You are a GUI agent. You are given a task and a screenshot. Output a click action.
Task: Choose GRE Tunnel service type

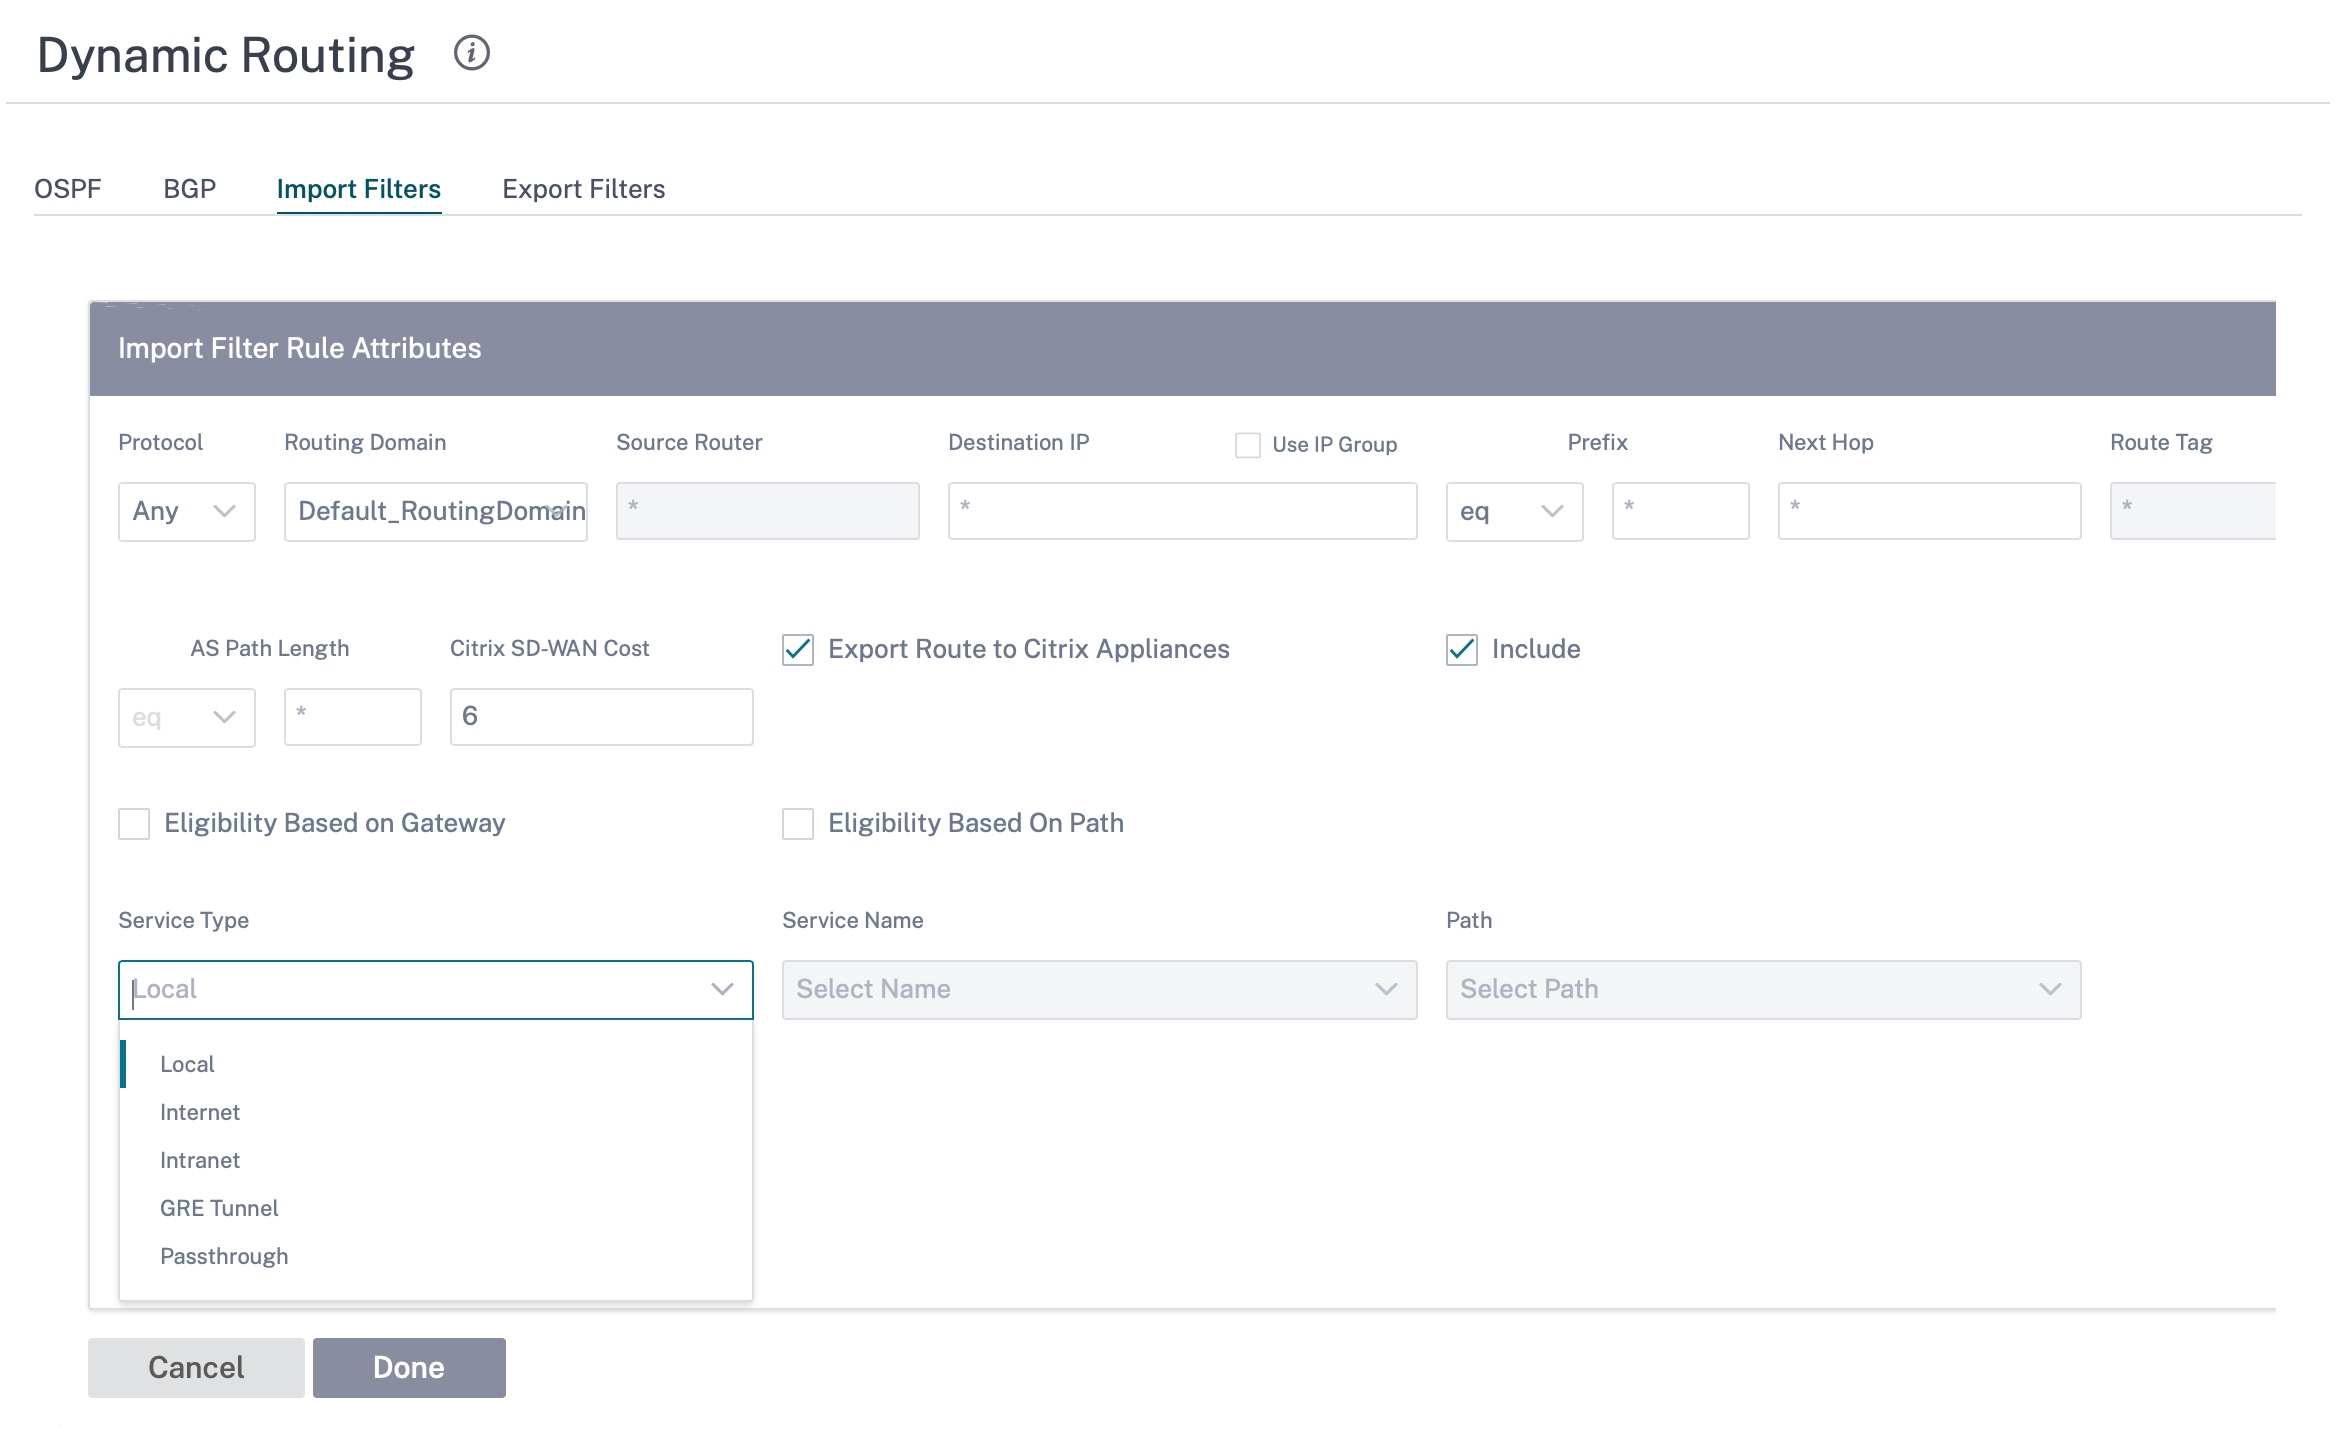(436, 1208)
